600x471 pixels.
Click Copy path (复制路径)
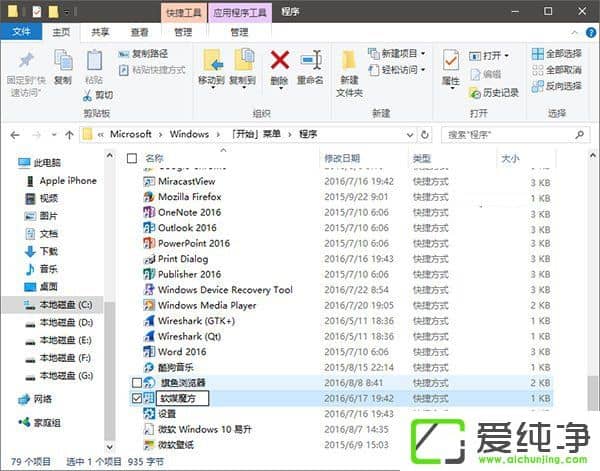[x=143, y=54]
